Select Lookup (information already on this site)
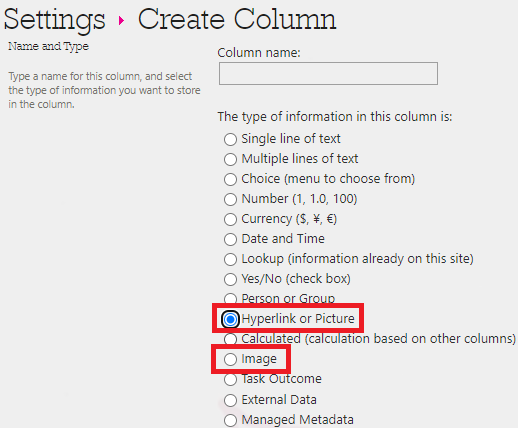Viewport: 518px width, 428px height. [x=230, y=259]
